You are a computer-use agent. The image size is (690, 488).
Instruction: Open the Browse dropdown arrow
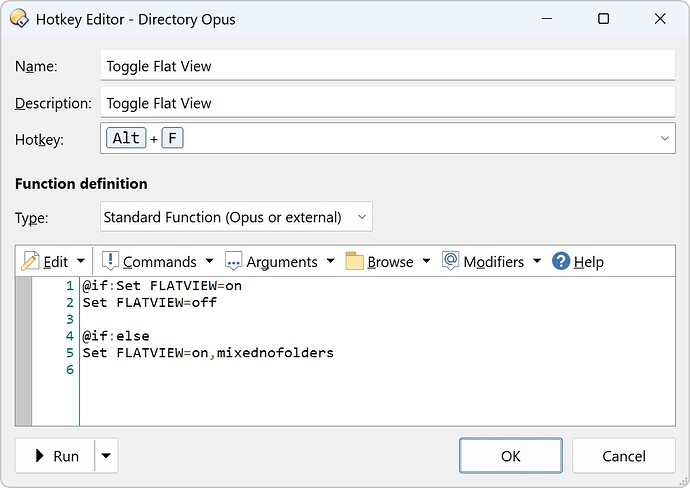click(x=426, y=261)
